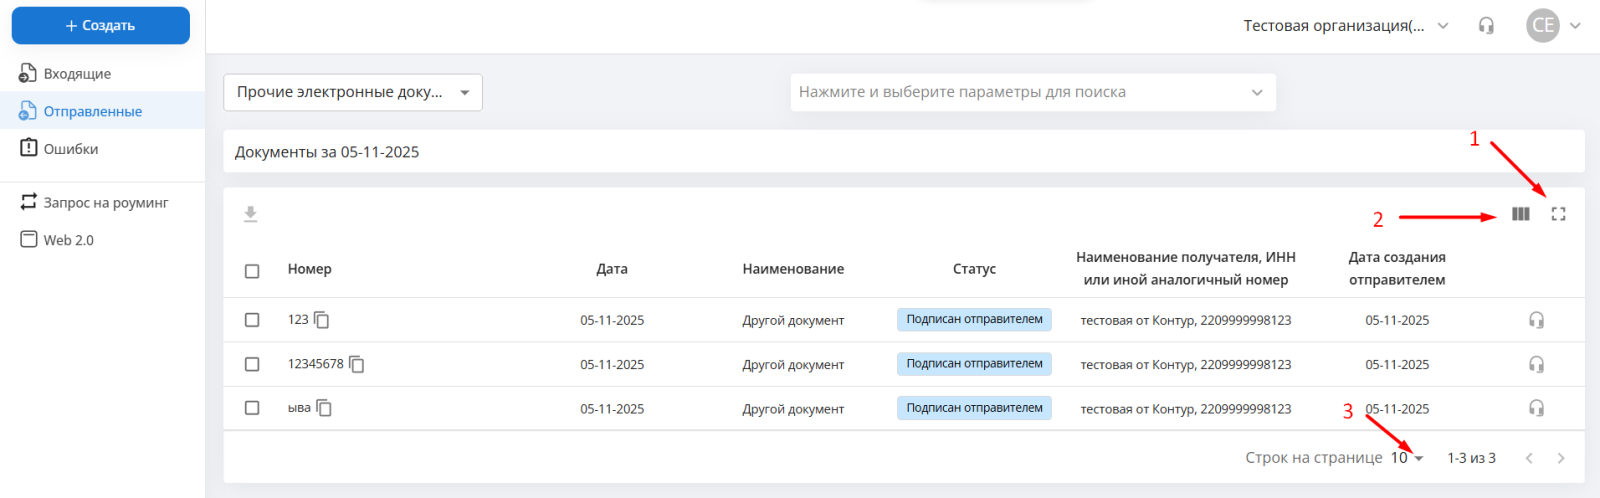Check the box for document 123
The image size is (1600, 498).
pos(252,320)
